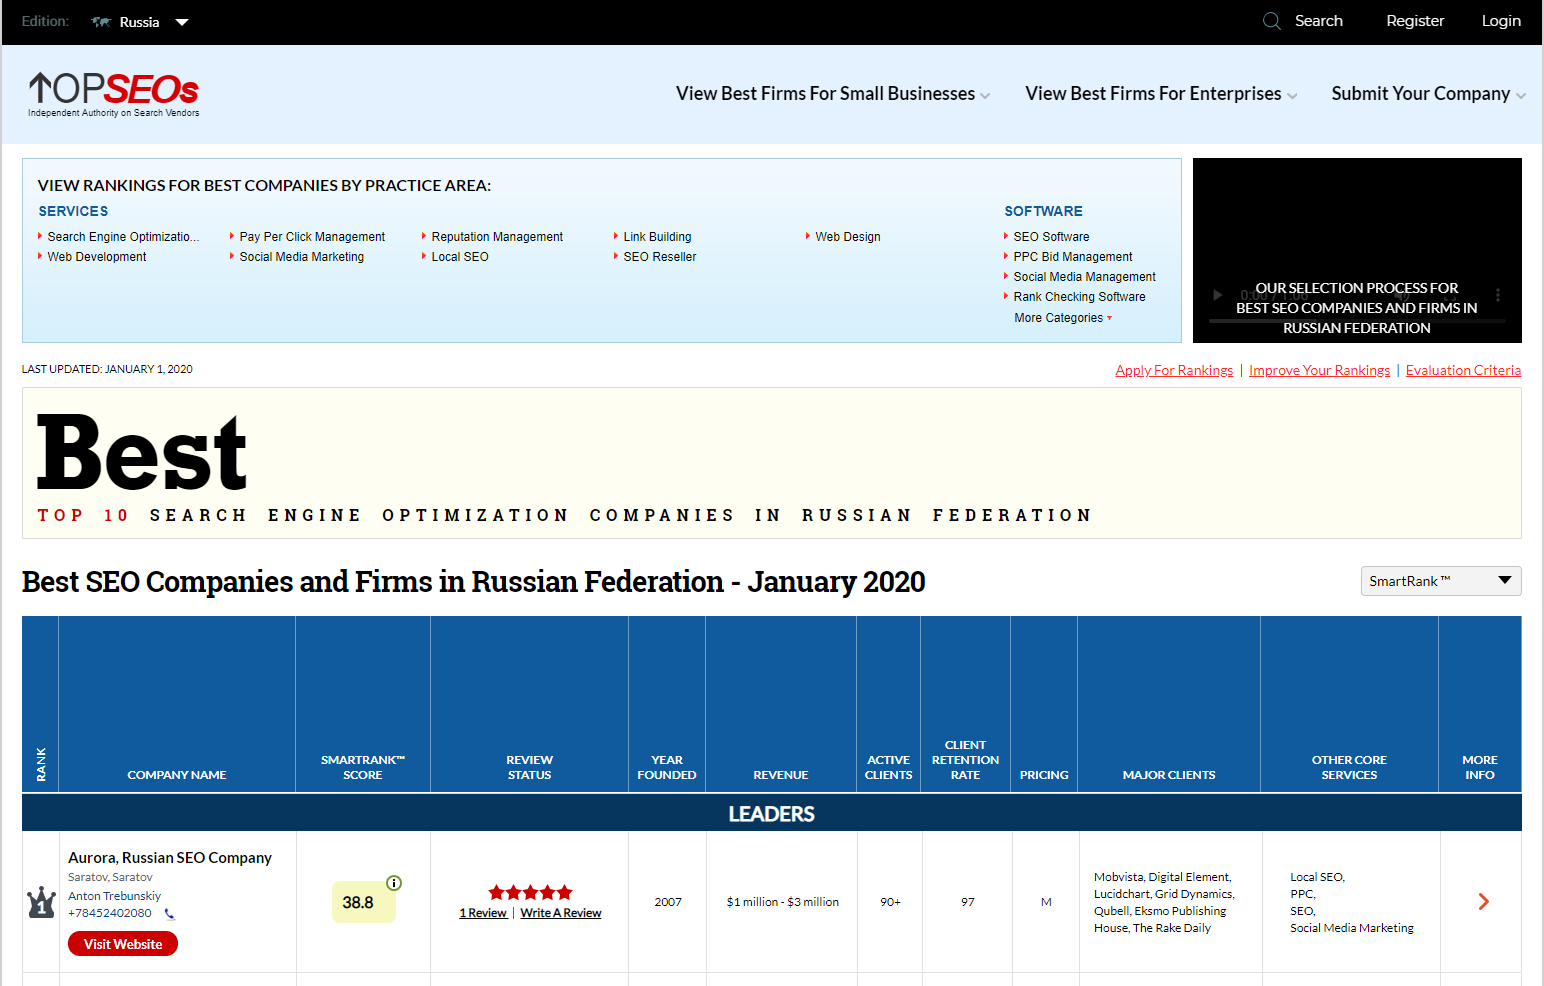The image size is (1544, 986).
Task: Click the phone icon next to +78452402080
Action: tap(169, 914)
